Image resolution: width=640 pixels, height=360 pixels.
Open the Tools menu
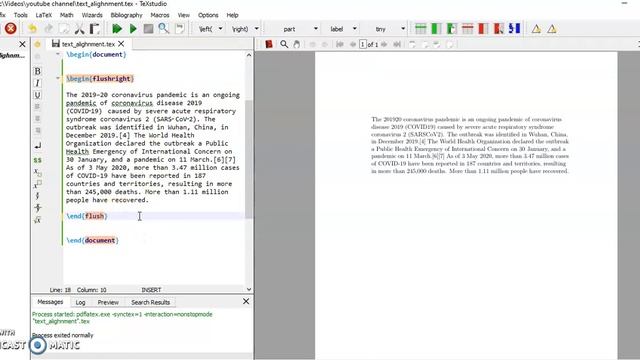tap(20, 15)
